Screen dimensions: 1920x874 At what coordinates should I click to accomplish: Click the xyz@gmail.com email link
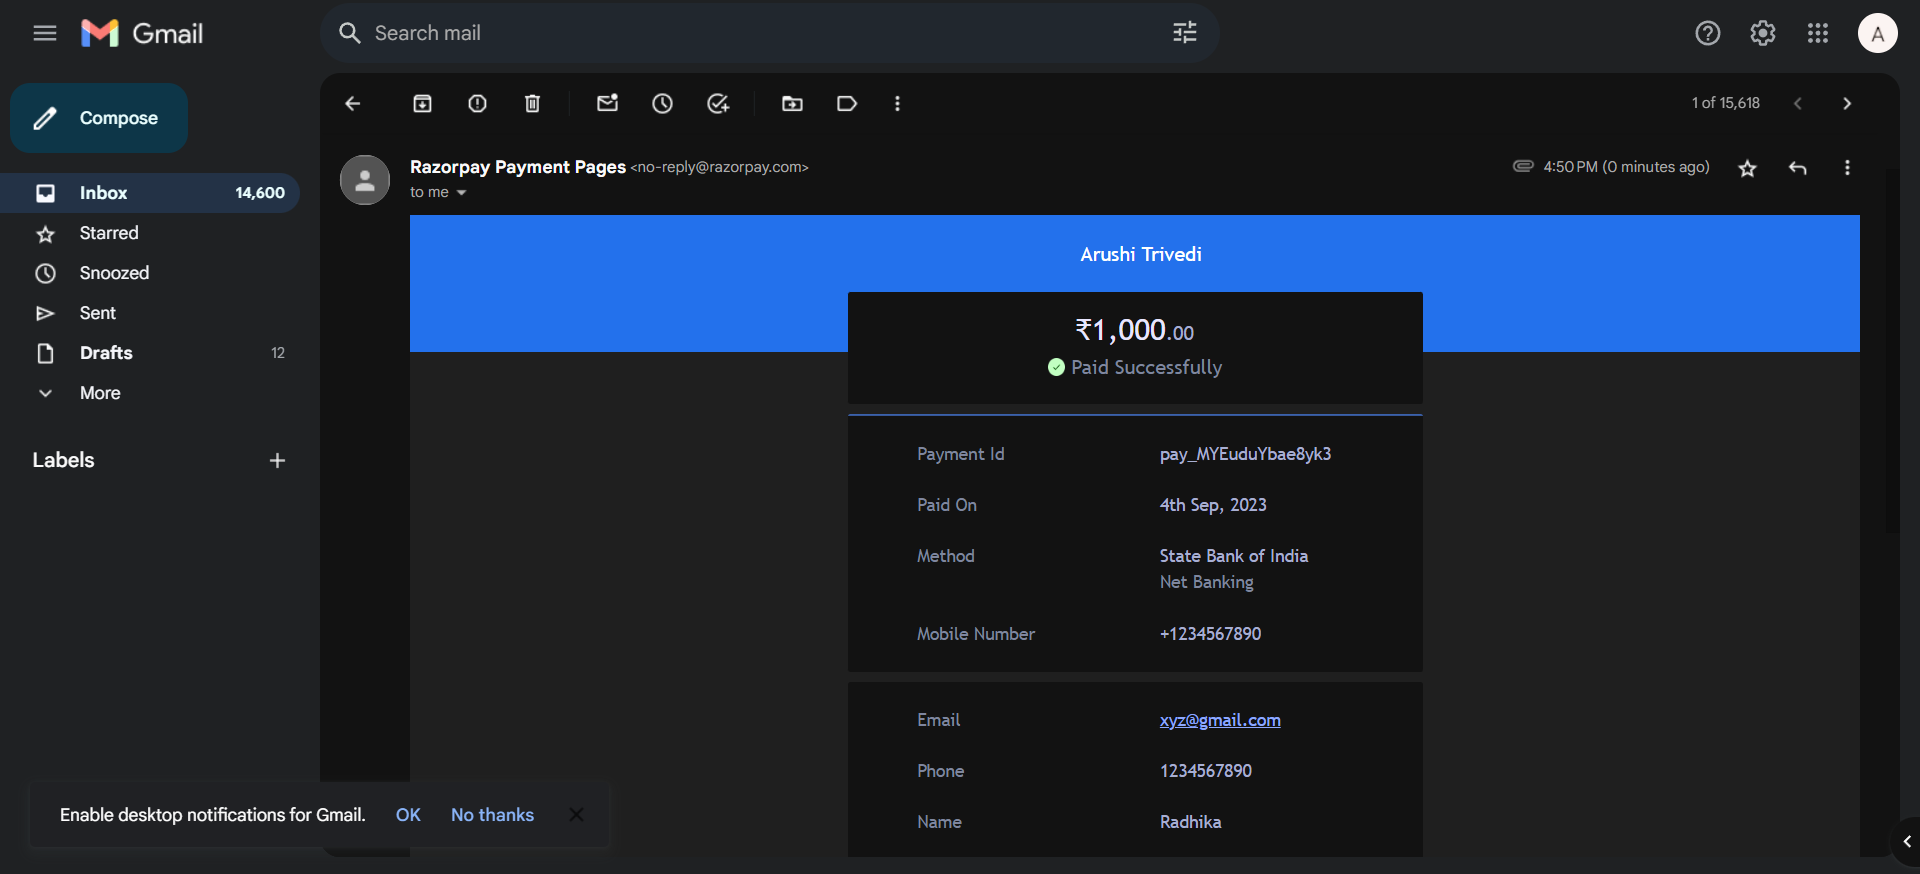[1220, 720]
